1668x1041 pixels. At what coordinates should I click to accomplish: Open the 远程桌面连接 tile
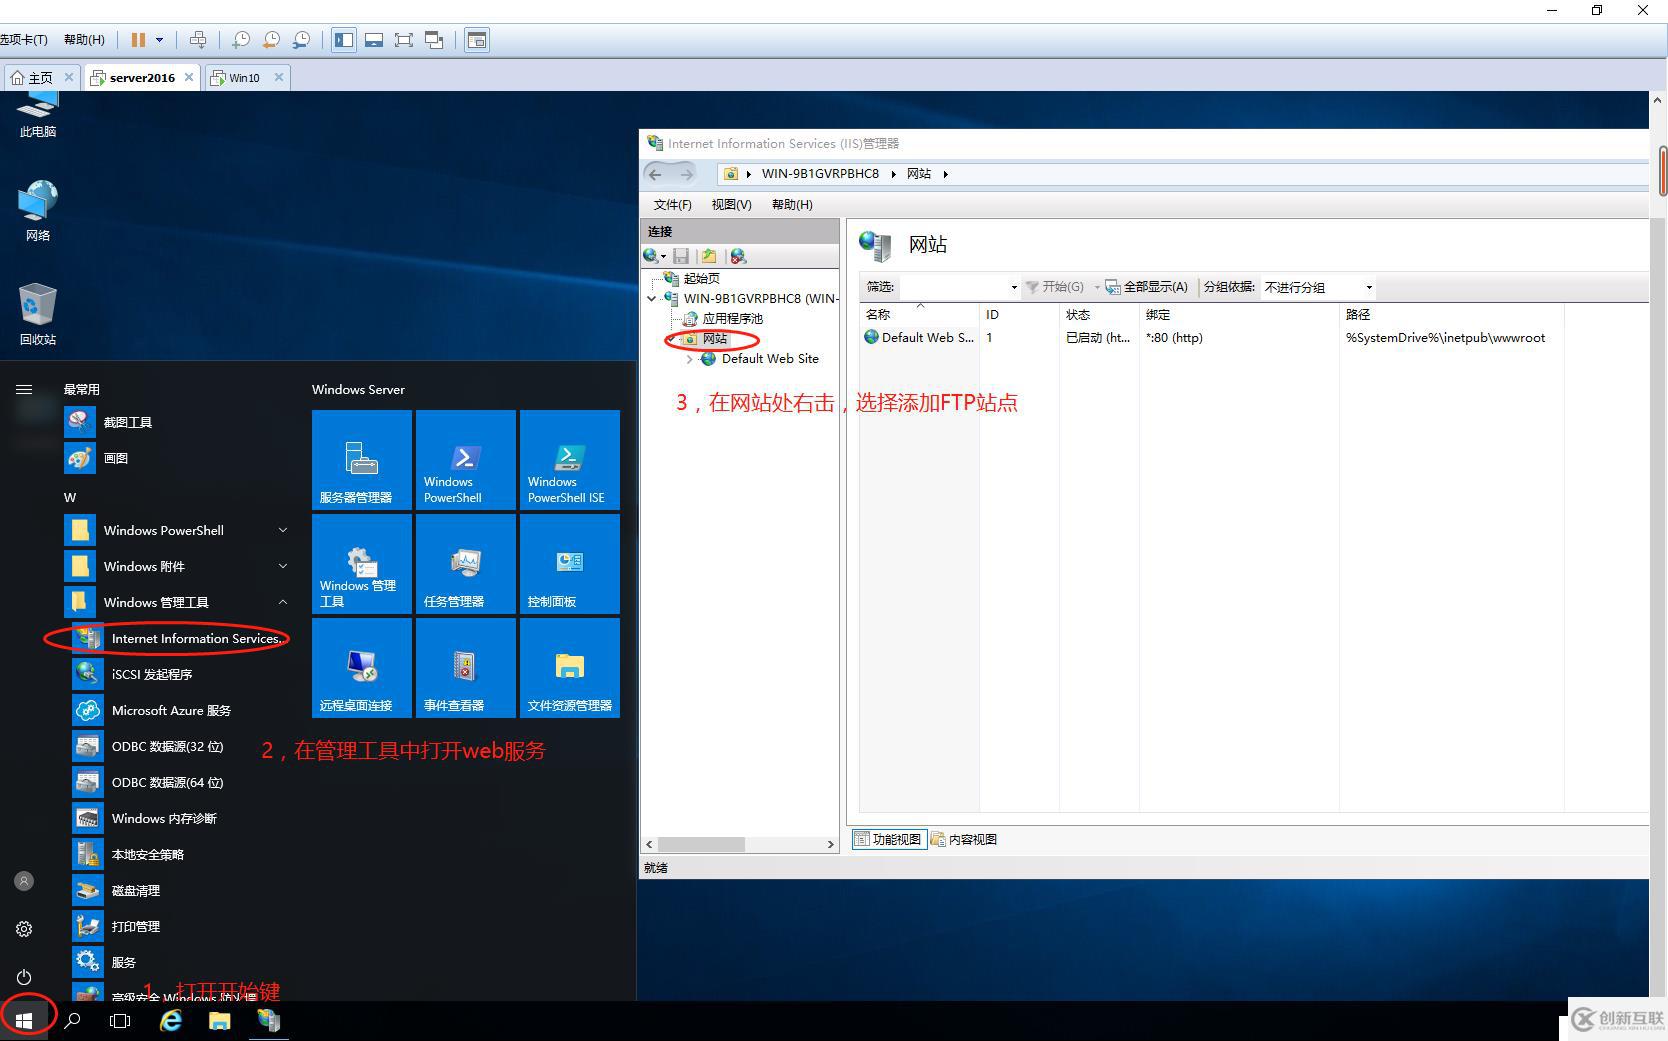pos(362,668)
